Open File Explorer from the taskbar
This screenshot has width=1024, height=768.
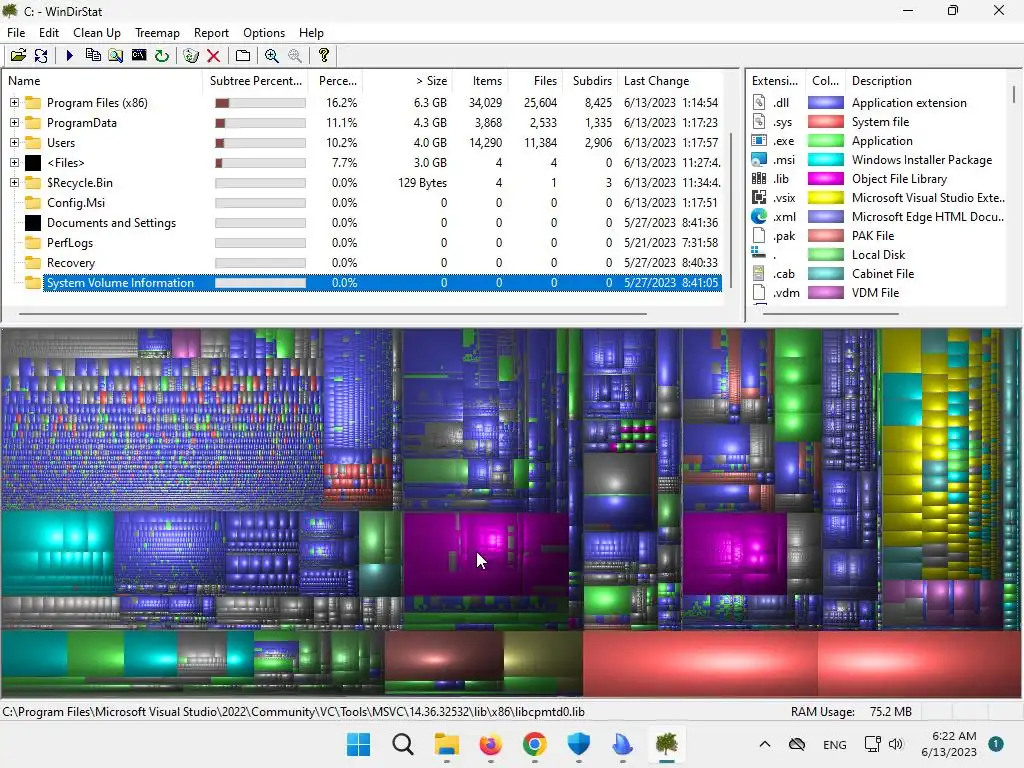[x=447, y=744]
